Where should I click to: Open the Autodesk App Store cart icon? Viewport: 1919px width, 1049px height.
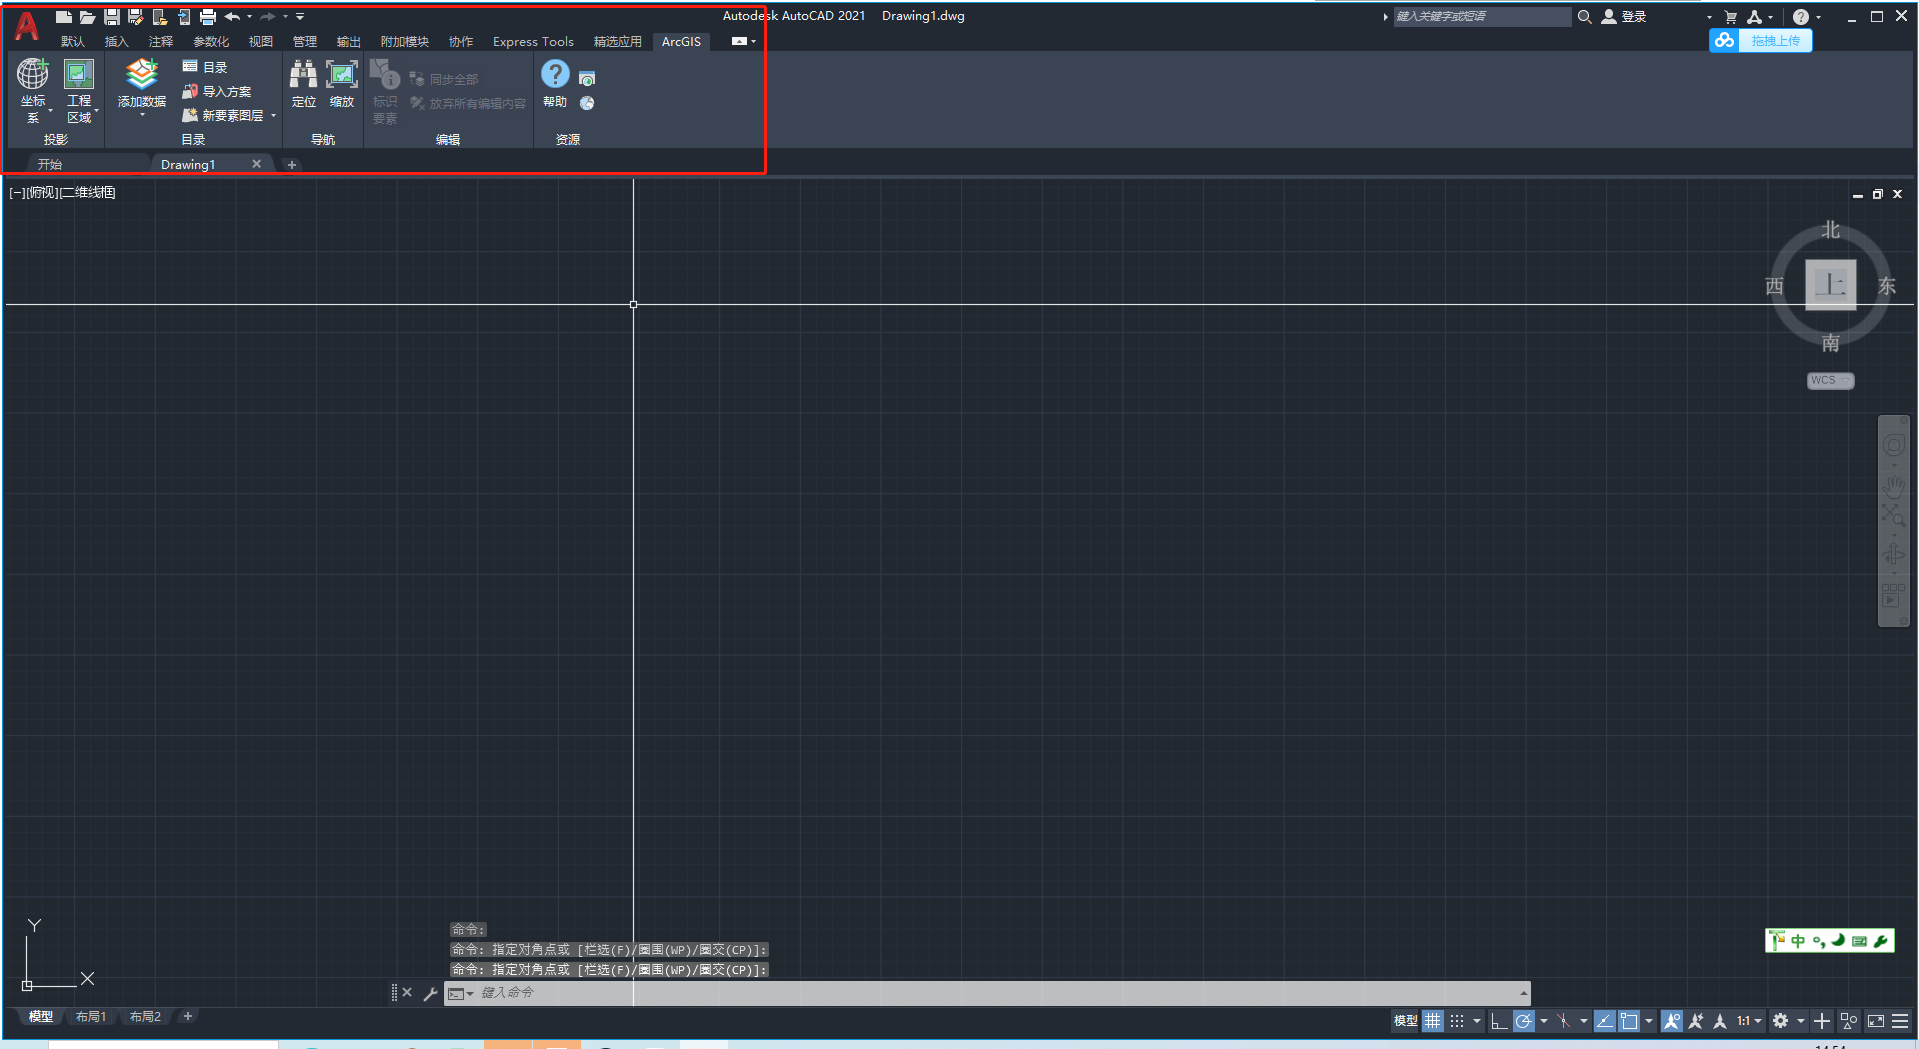[x=1731, y=17]
